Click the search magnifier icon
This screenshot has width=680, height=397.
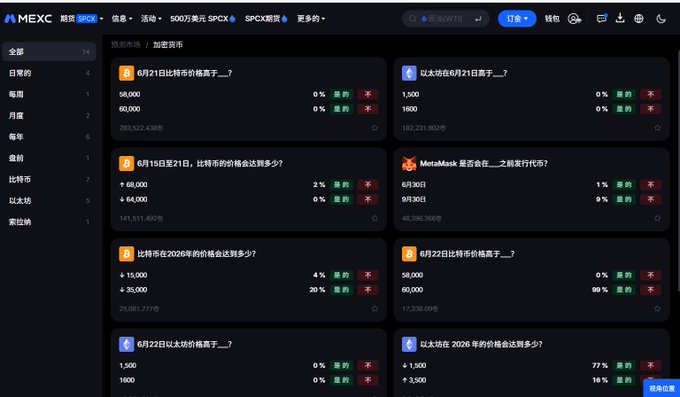(x=413, y=19)
